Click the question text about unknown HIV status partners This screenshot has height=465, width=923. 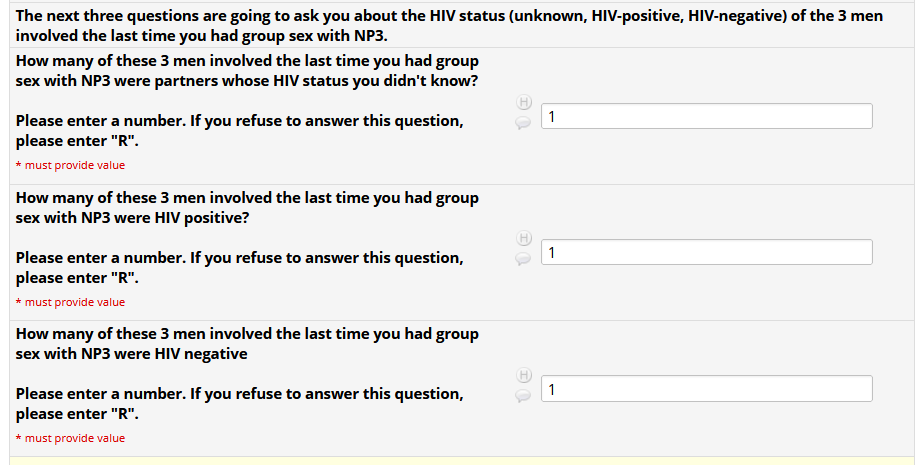click(247, 71)
